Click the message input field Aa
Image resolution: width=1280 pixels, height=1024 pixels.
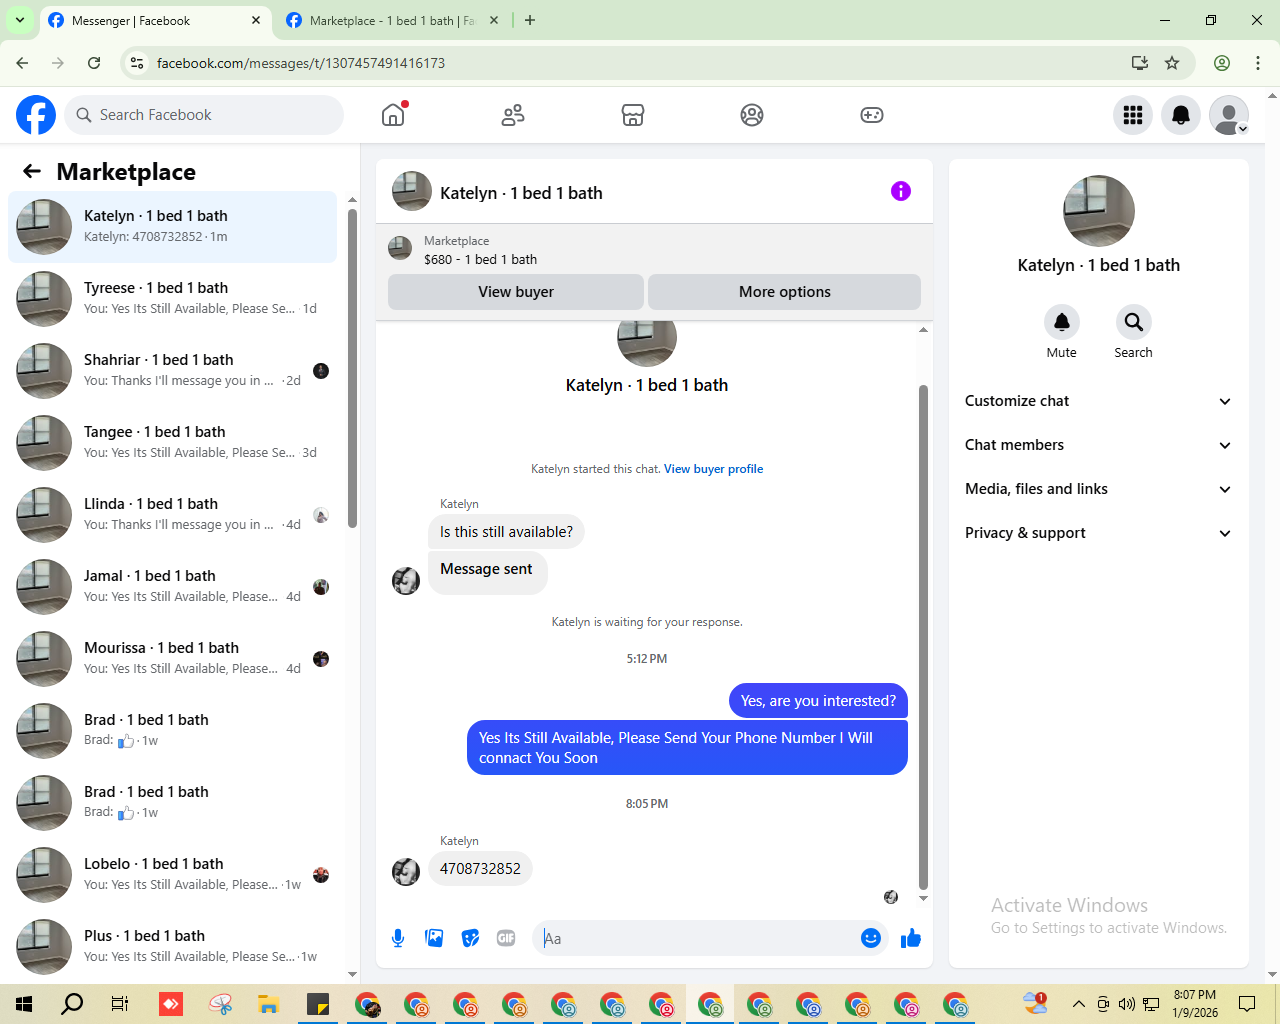(x=698, y=938)
